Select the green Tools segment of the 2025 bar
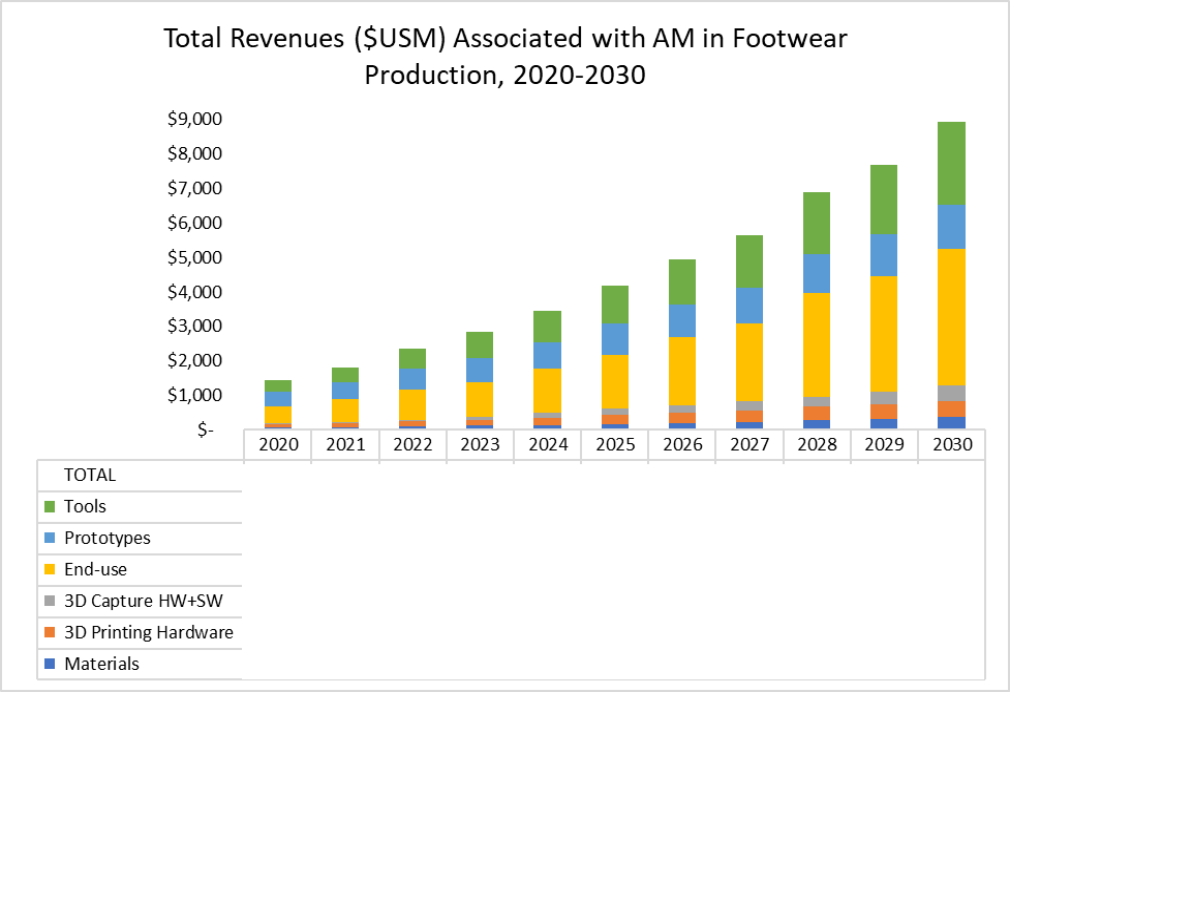The width and height of the screenshot is (1200, 900). 615,305
